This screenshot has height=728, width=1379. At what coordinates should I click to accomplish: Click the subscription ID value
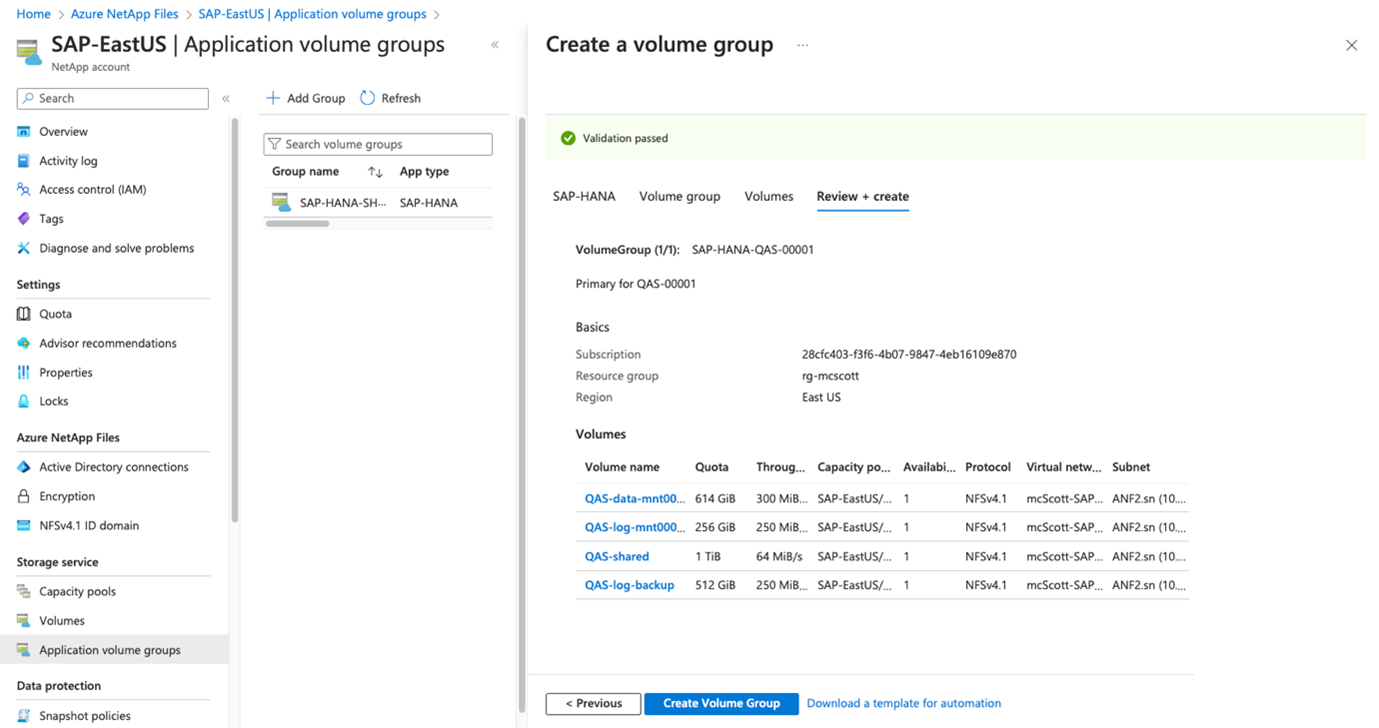pos(909,354)
